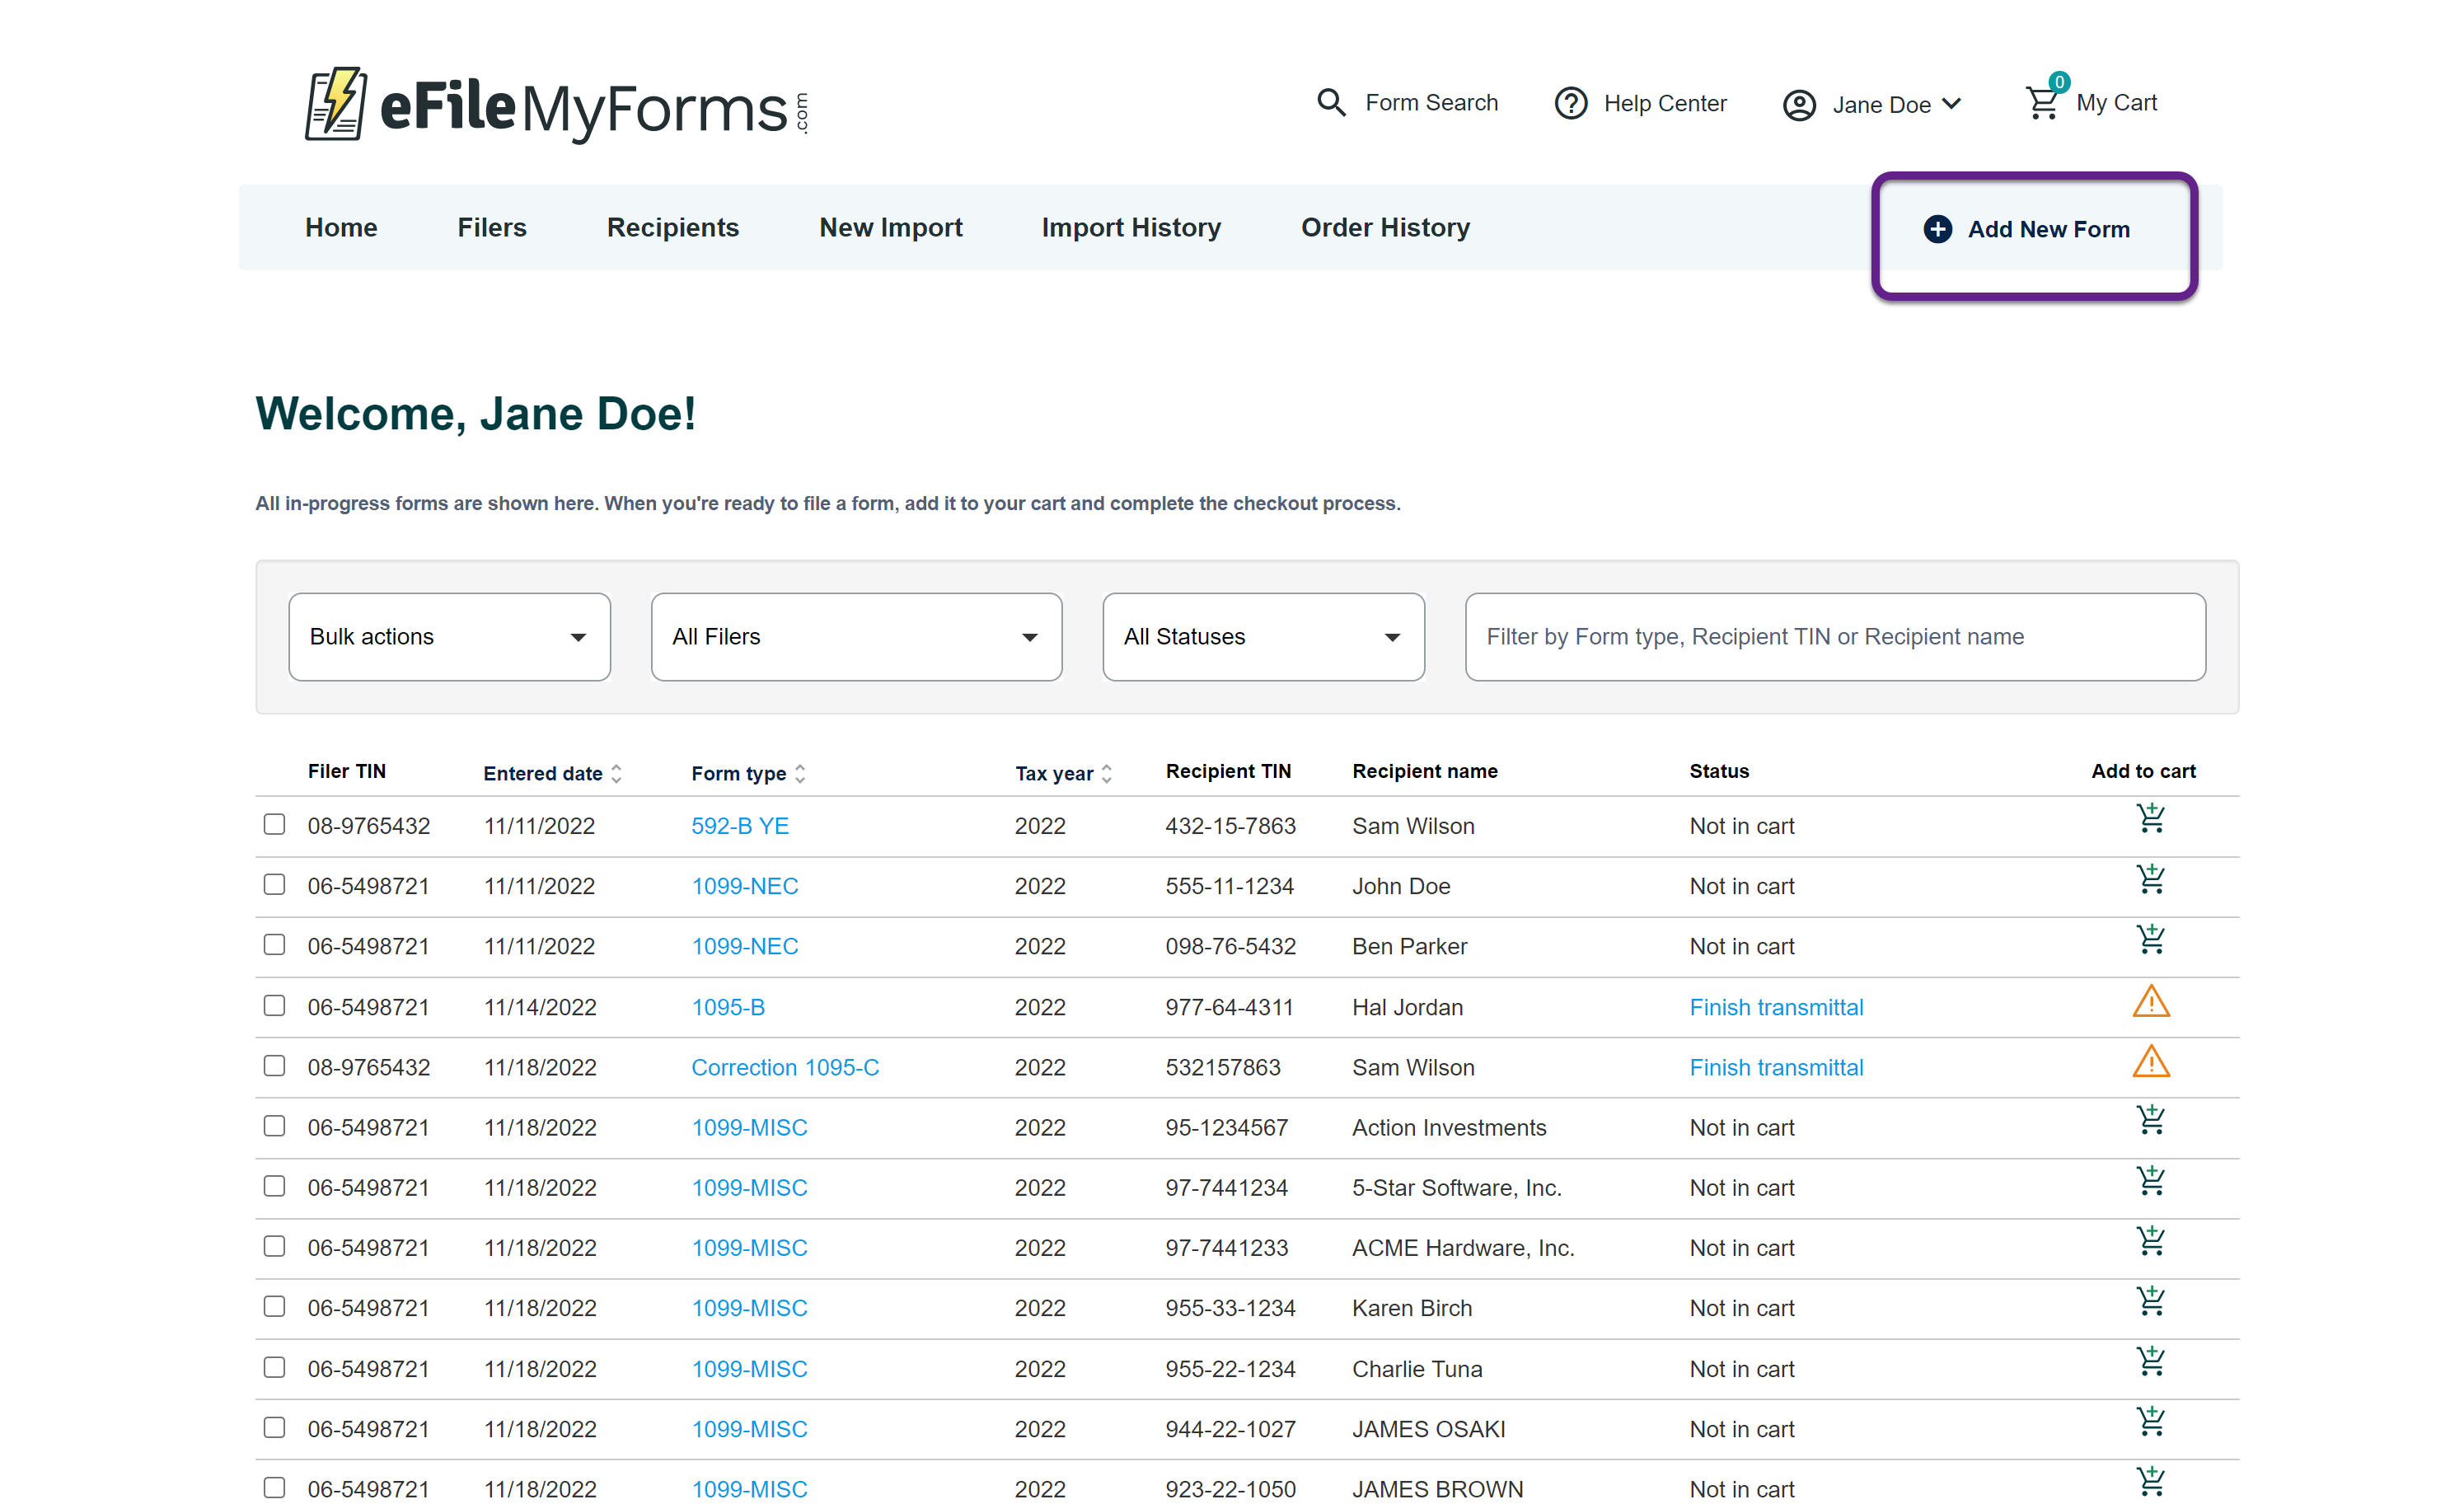
Task: Expand the All Filers dropdown
Action: (x=856, y=637)
